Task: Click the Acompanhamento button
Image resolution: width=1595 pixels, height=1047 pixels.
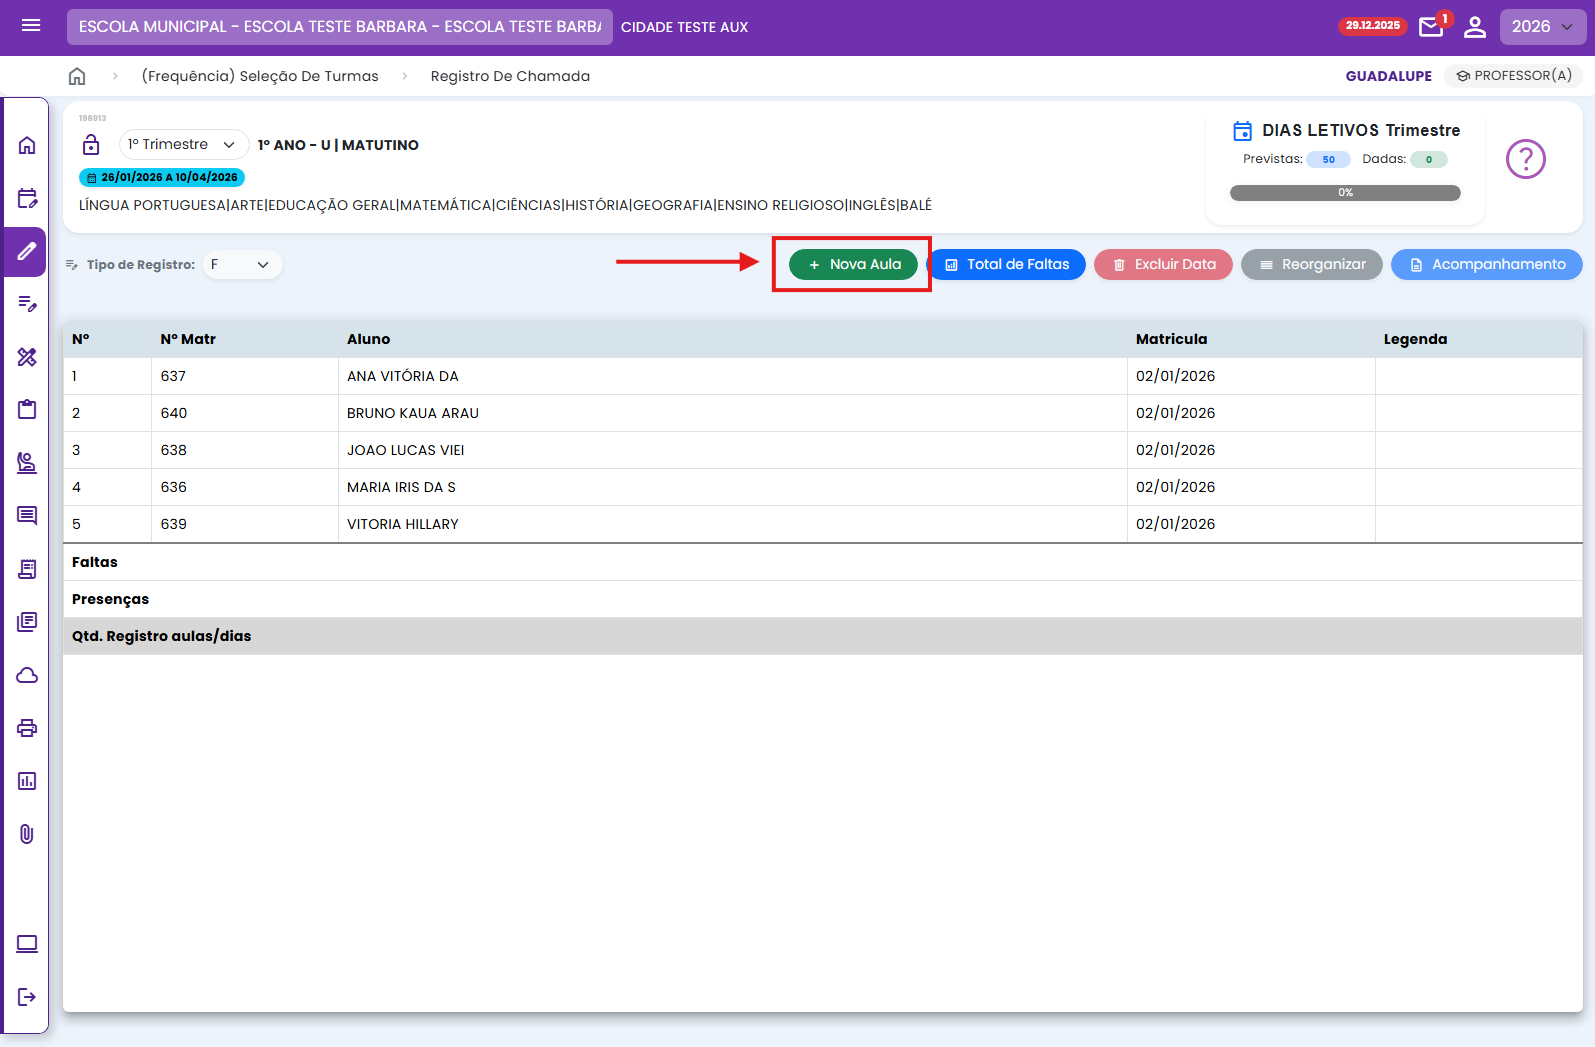Action: 1486,265
